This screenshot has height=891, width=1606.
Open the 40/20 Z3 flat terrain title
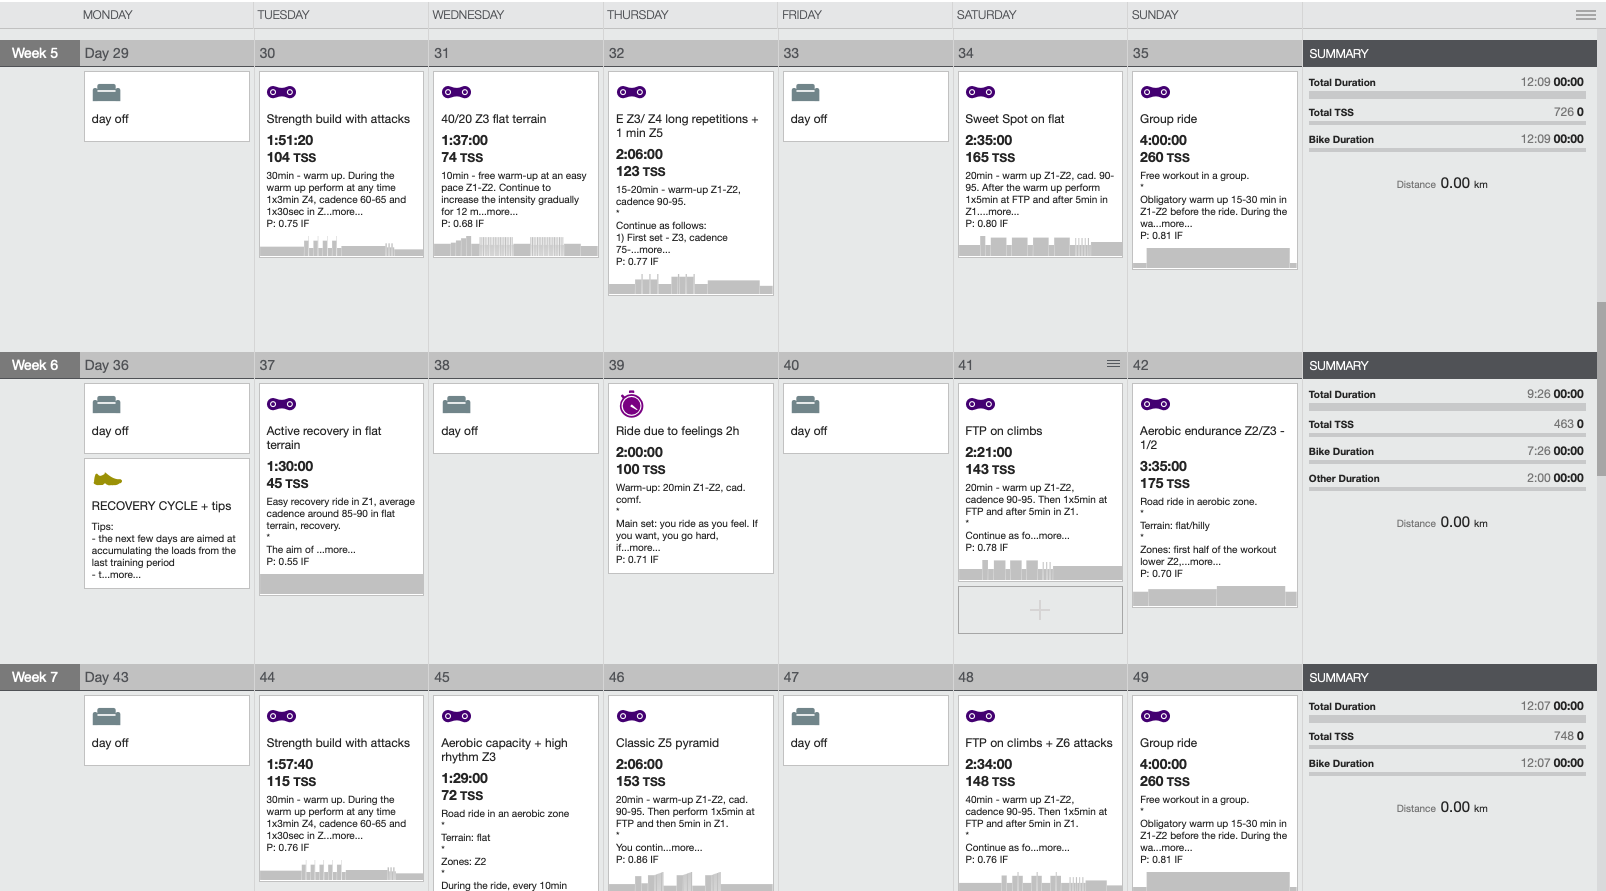pos(493,119)
